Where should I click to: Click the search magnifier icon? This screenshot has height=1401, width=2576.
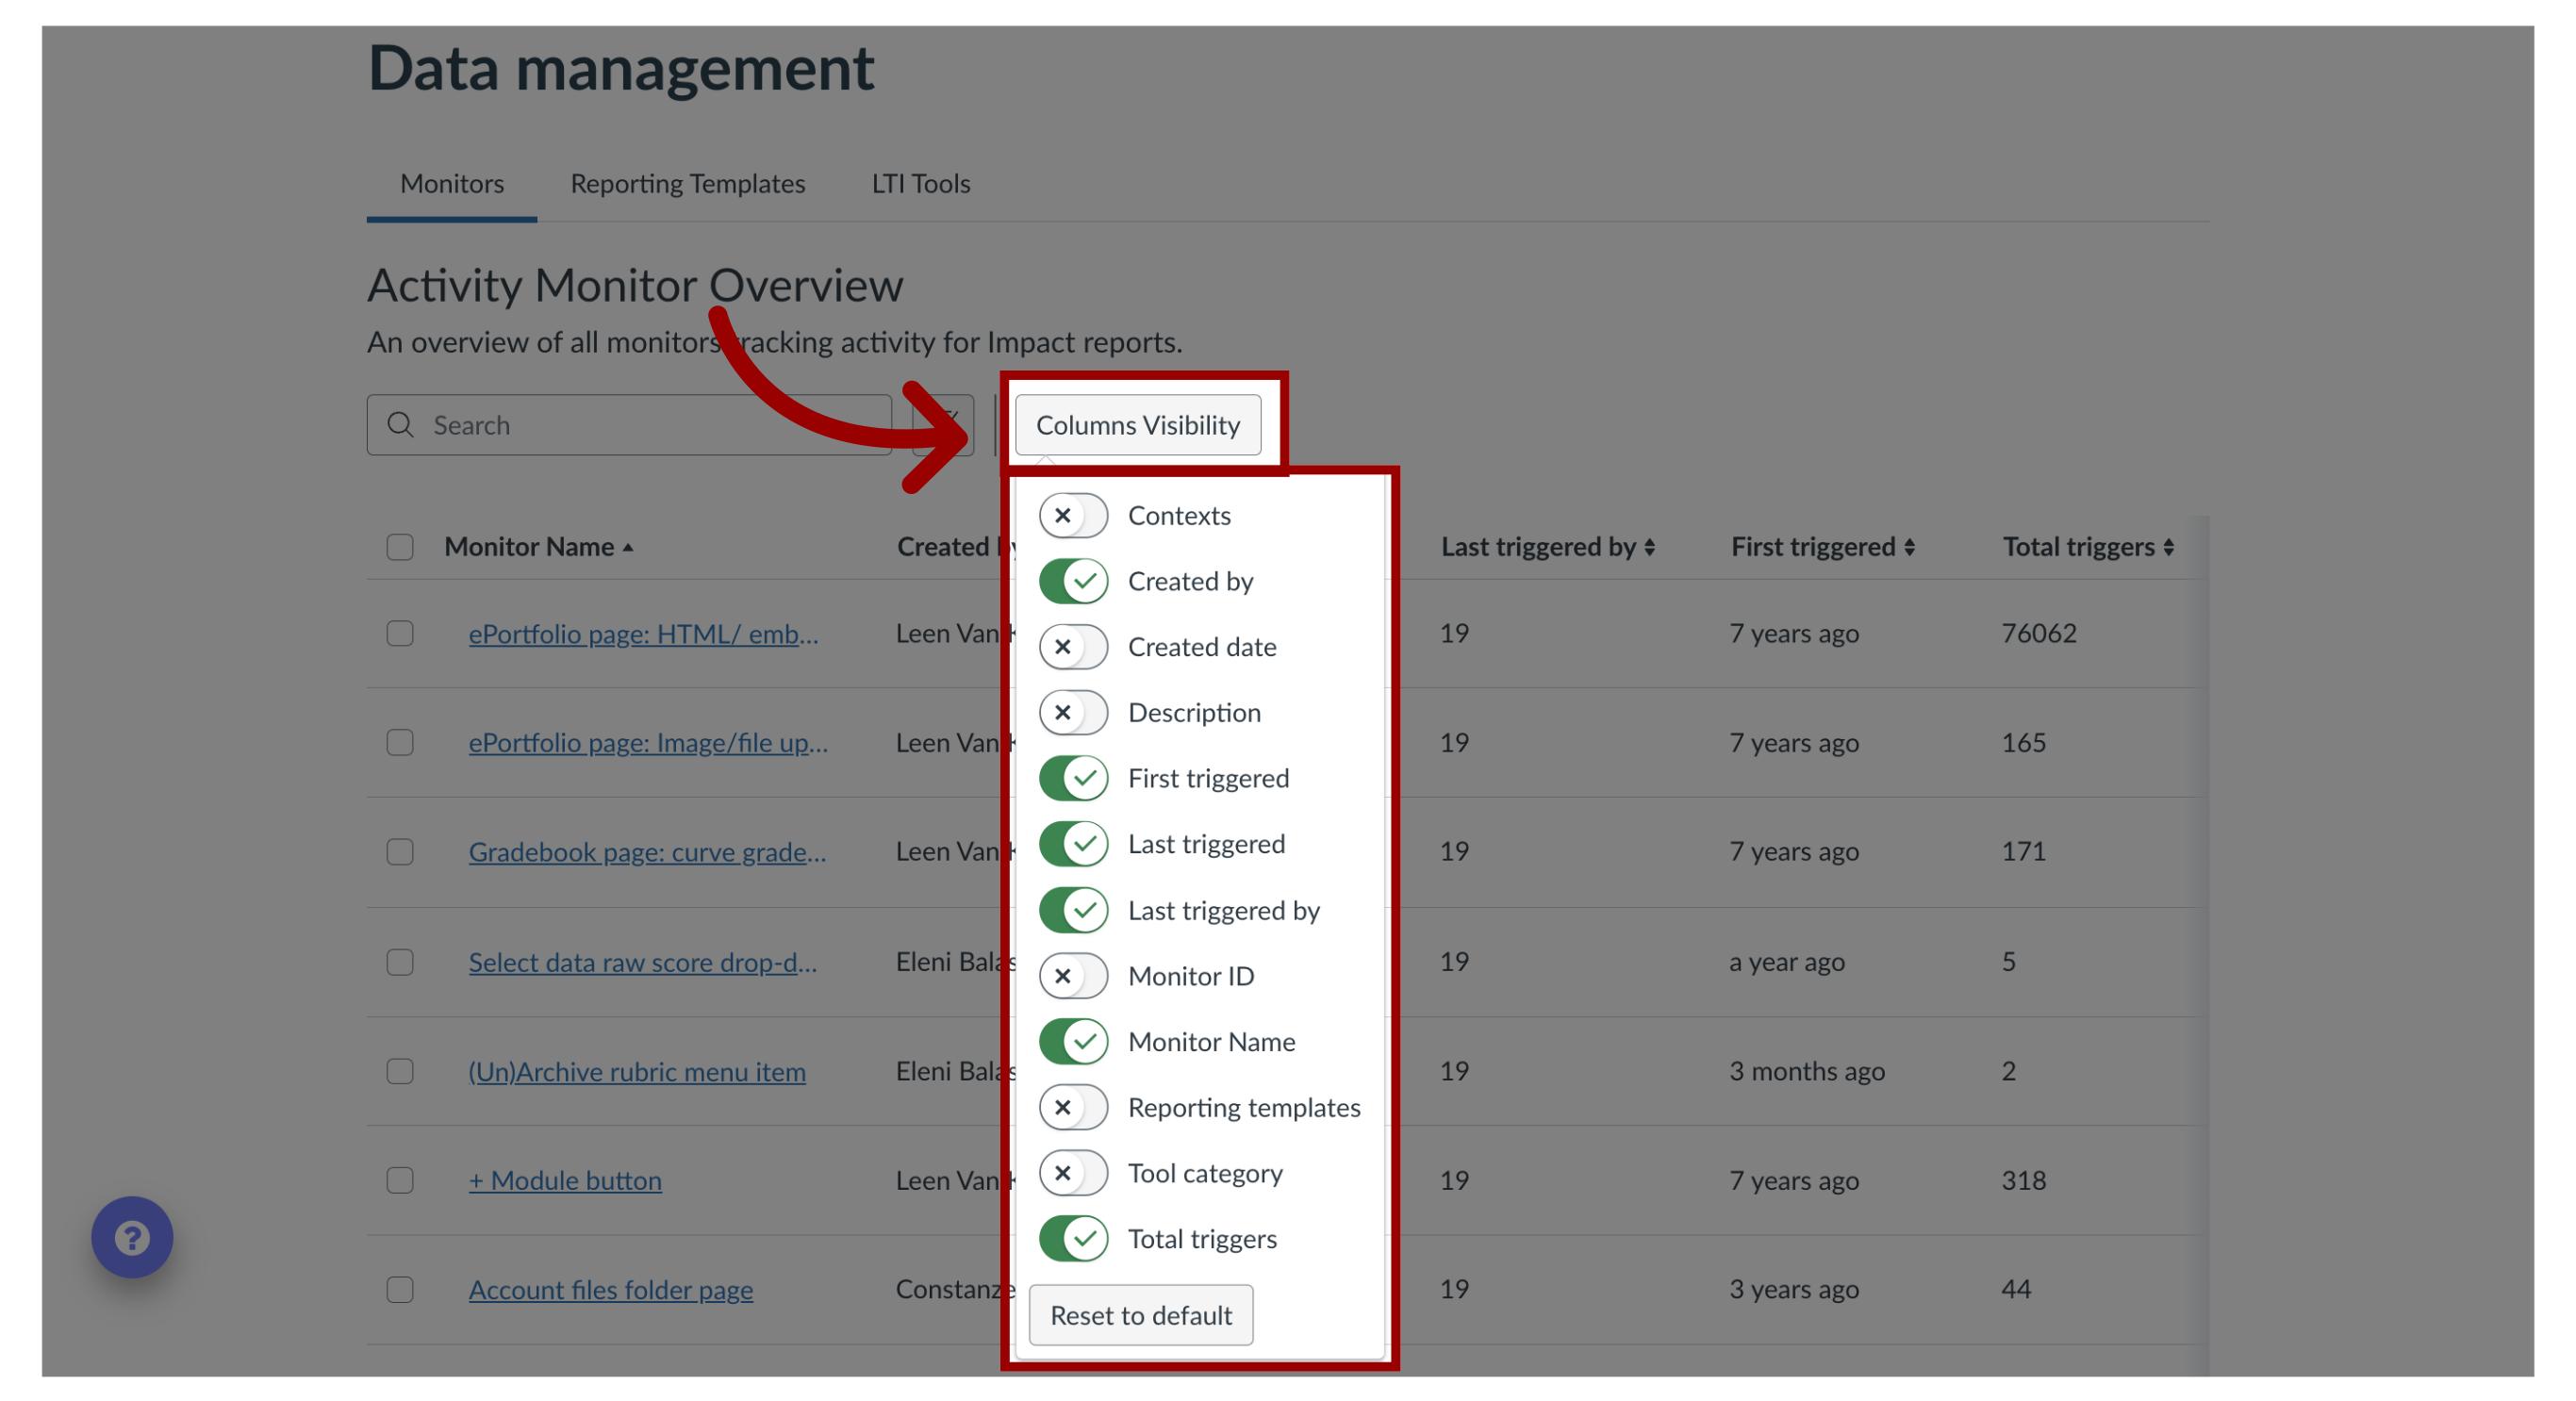(x=400, y=425)
